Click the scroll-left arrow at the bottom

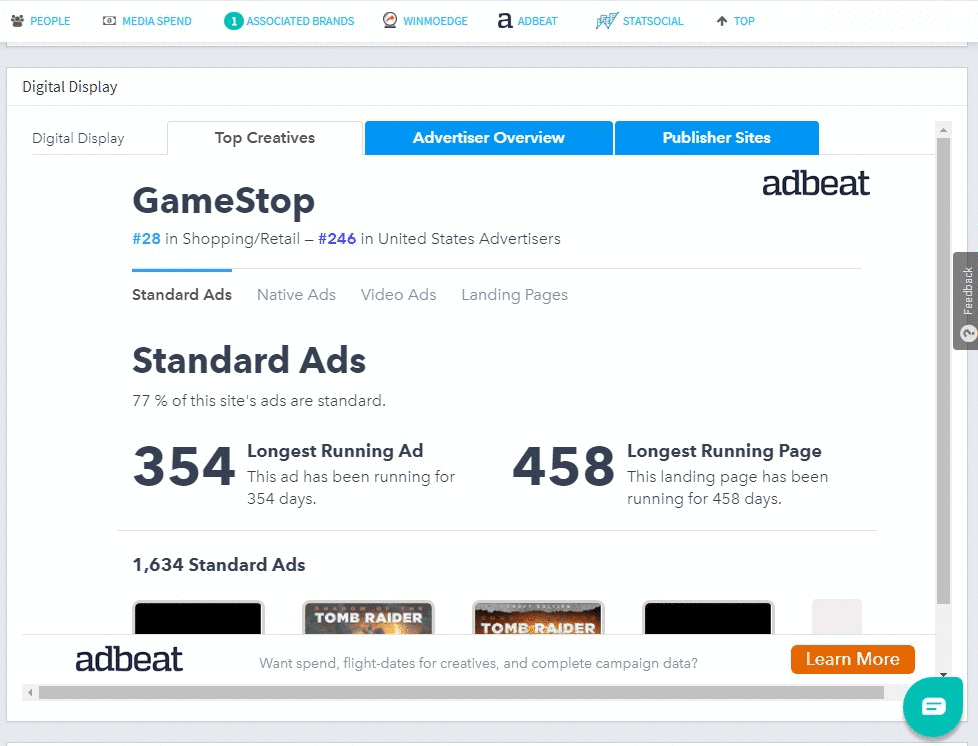[29, 692]
